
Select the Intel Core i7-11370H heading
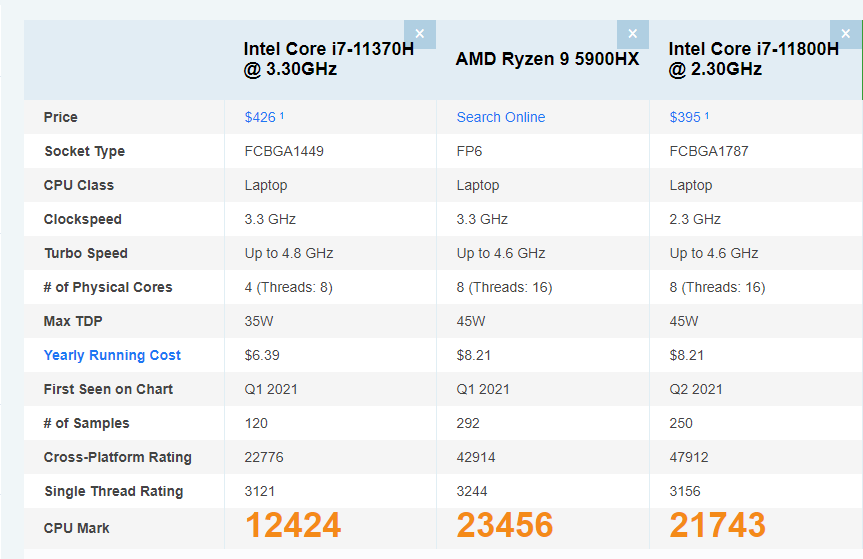pyautogui.click(x=329, y=59)
